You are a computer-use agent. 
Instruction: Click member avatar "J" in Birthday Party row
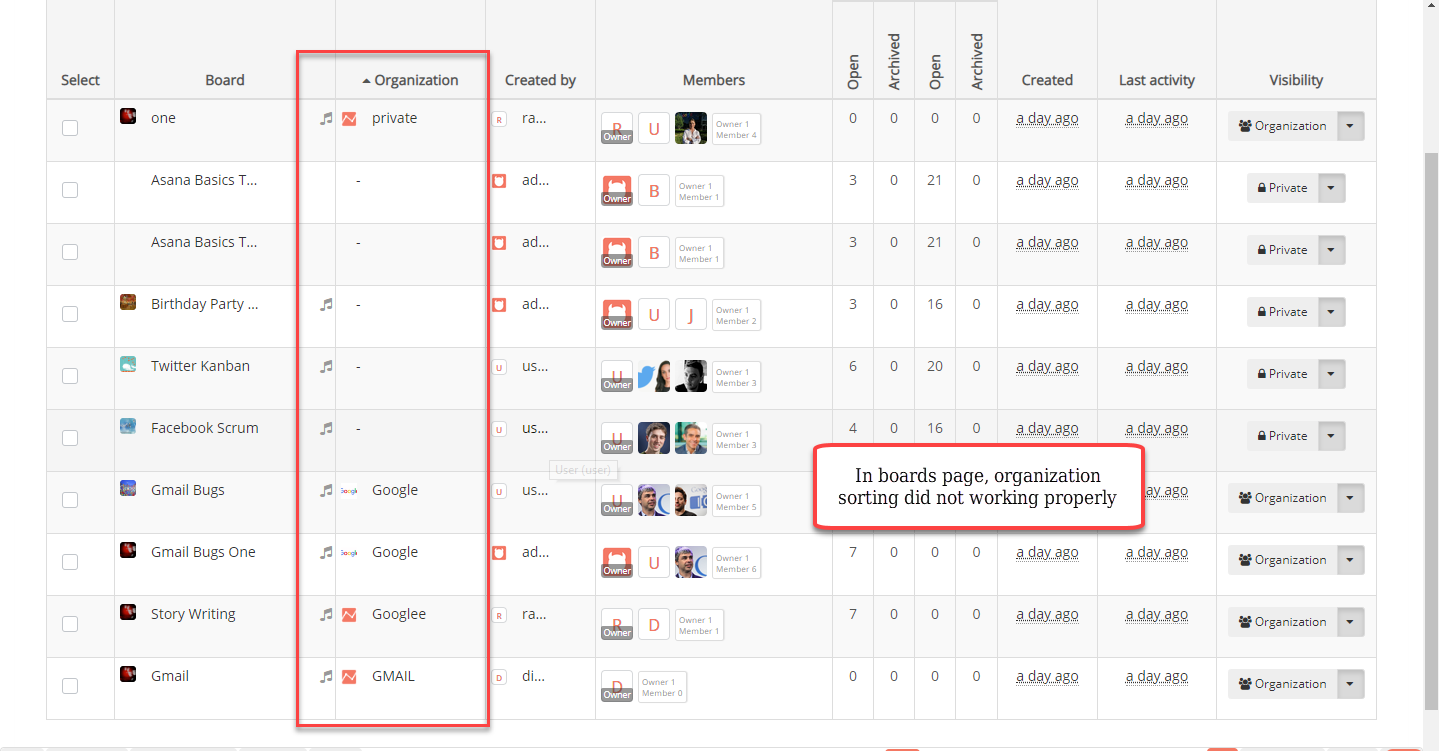coord(690,314)
